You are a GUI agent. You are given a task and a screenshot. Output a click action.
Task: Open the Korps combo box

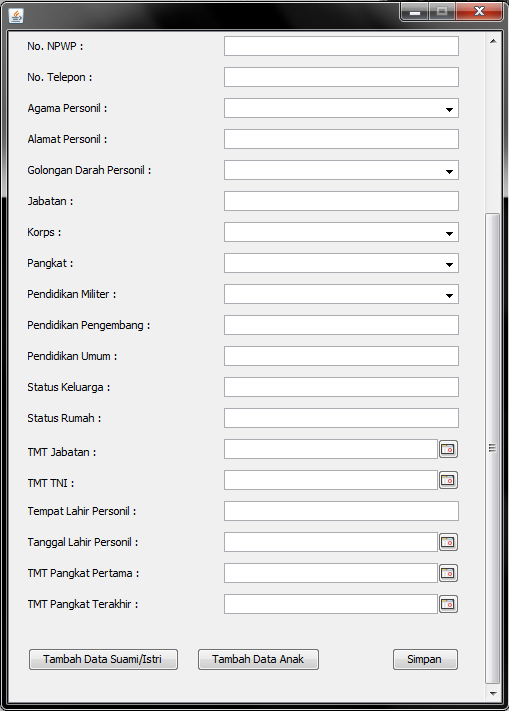click(341, 232)
